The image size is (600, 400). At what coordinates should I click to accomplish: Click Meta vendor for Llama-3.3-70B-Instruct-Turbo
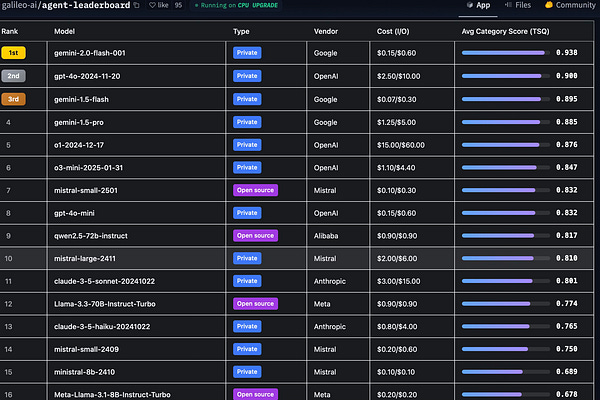point(322,304)
